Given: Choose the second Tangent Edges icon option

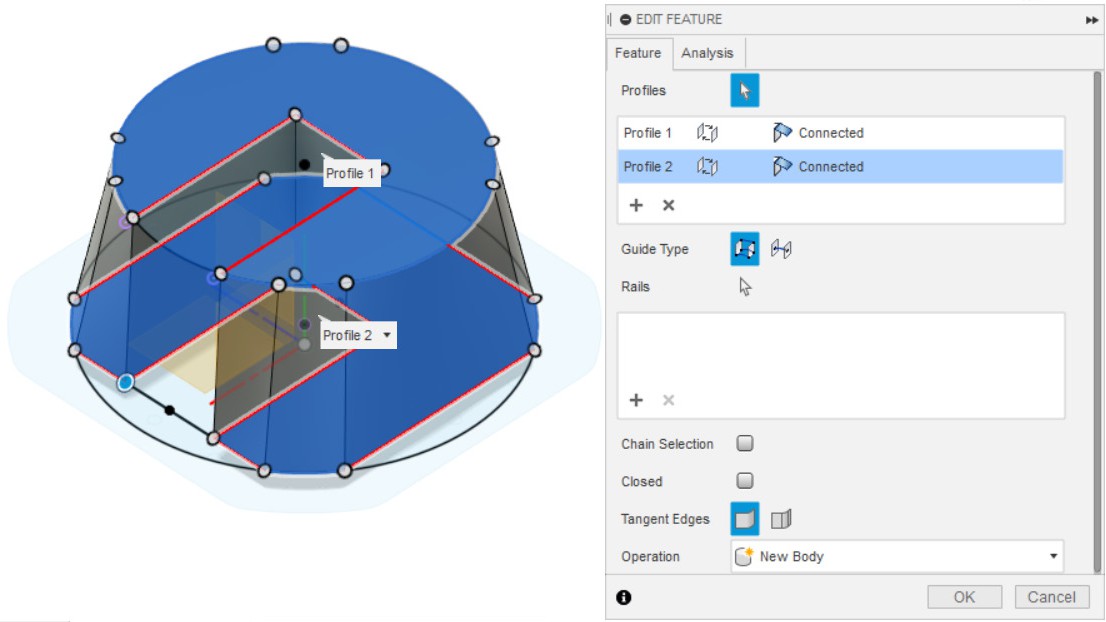Looking at the screenshot, I should pos(782,519).
